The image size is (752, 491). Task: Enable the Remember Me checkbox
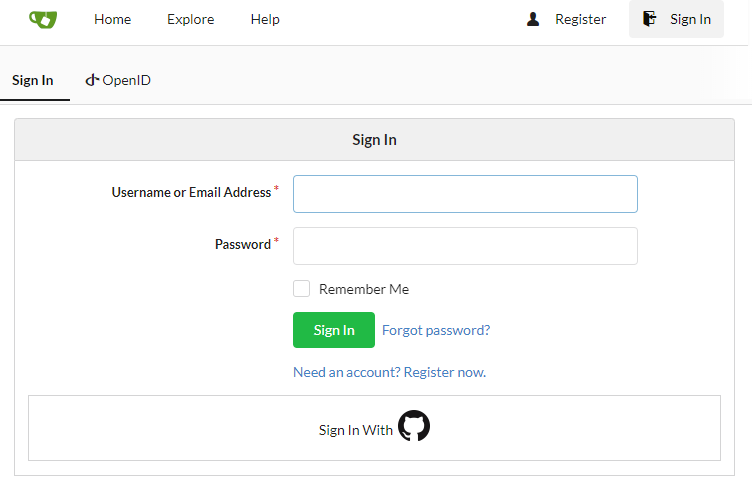(x=301, y=289)
